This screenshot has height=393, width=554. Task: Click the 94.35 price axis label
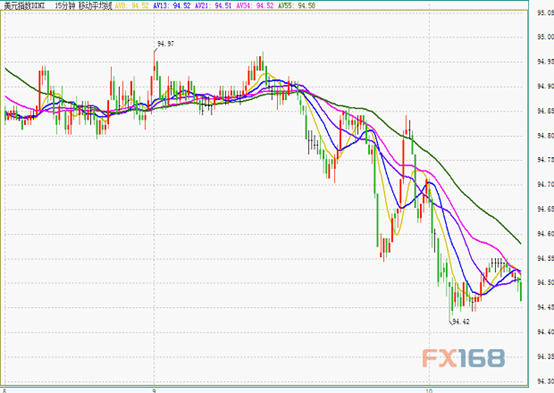(x=545, y=356)
